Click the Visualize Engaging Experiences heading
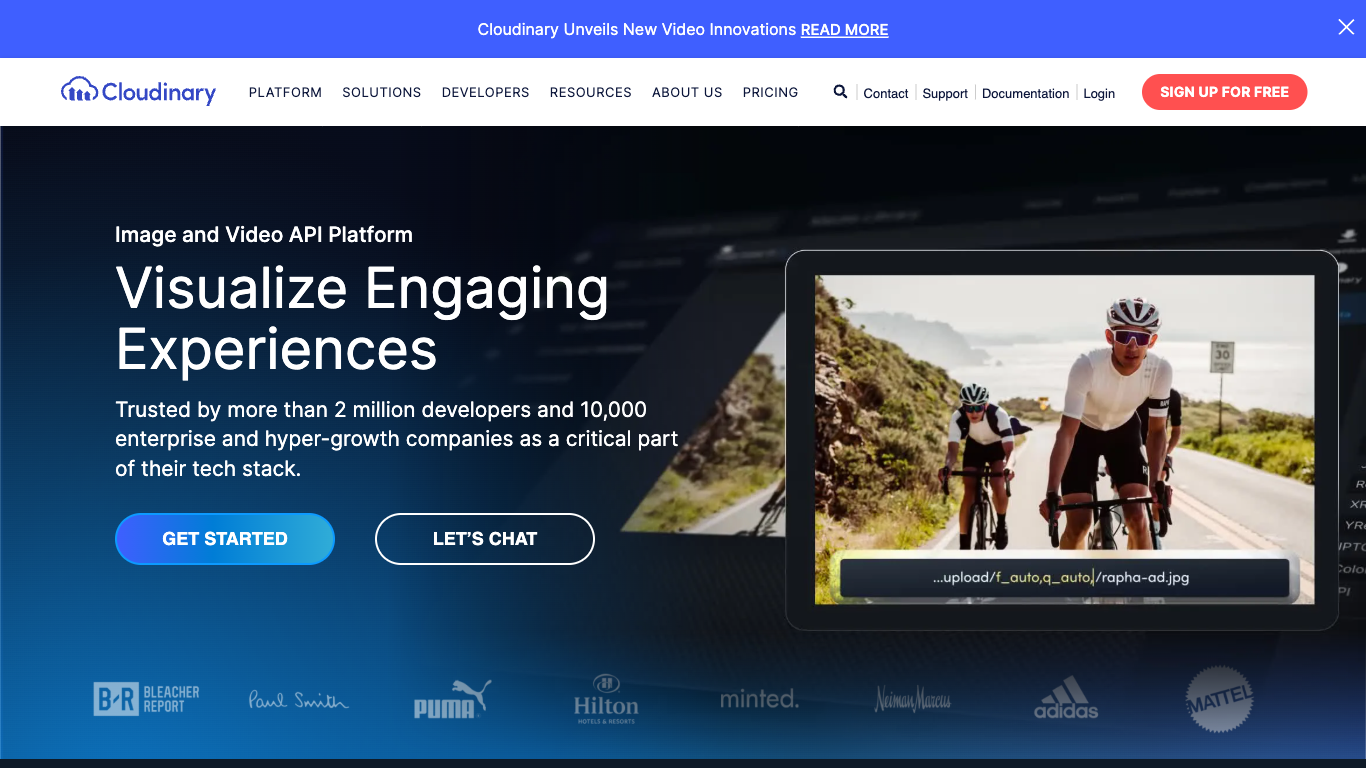Viewport: 1366px width, 768px height. pyautogui.click(x=362, y=319)
